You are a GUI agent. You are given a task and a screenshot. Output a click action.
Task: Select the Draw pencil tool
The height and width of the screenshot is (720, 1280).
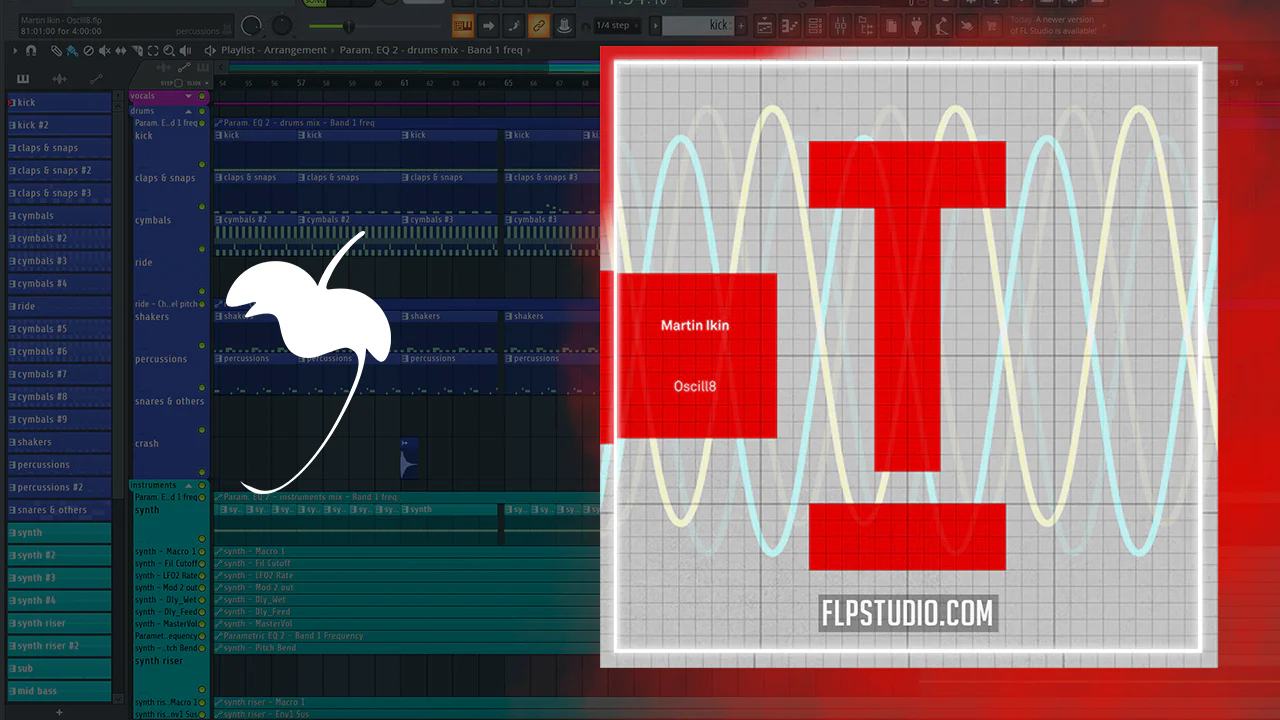[56, 50]
